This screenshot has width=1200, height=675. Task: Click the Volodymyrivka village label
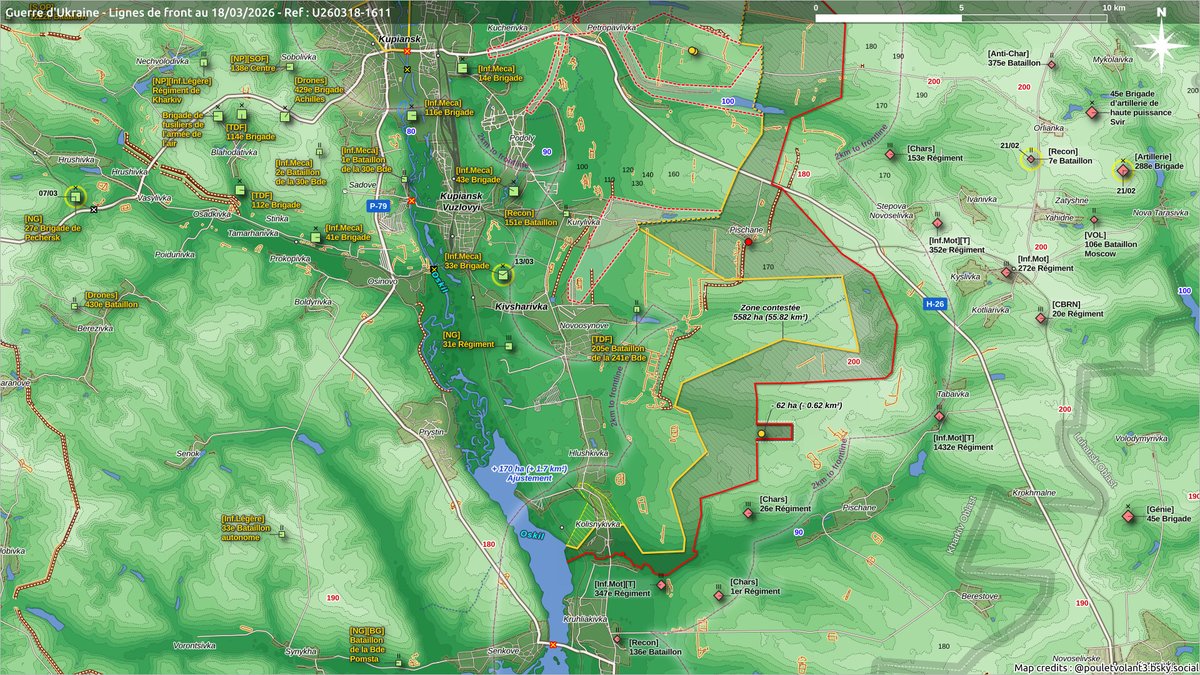(1140, 438)
